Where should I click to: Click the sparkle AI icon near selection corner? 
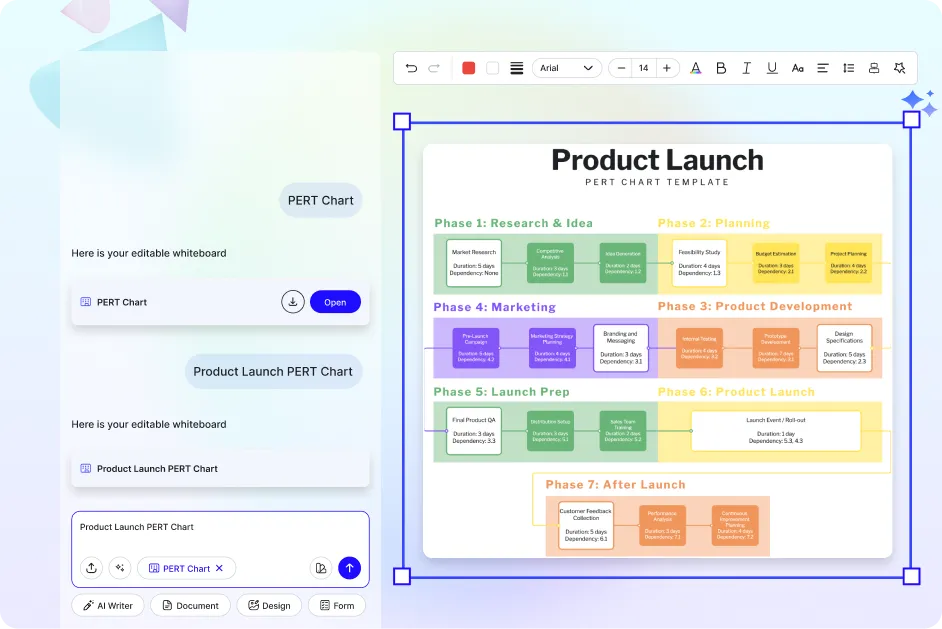(919, 102)
